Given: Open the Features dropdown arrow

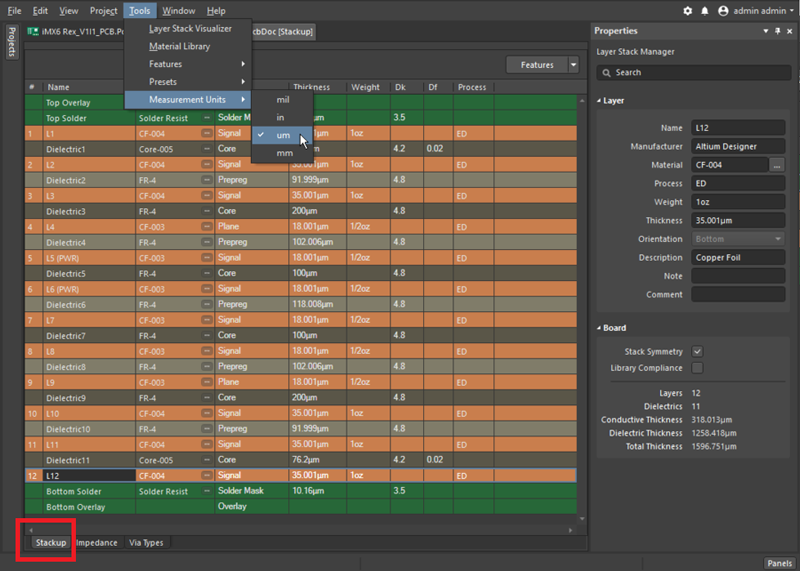Looking at the screenshot, I should 573,65.
